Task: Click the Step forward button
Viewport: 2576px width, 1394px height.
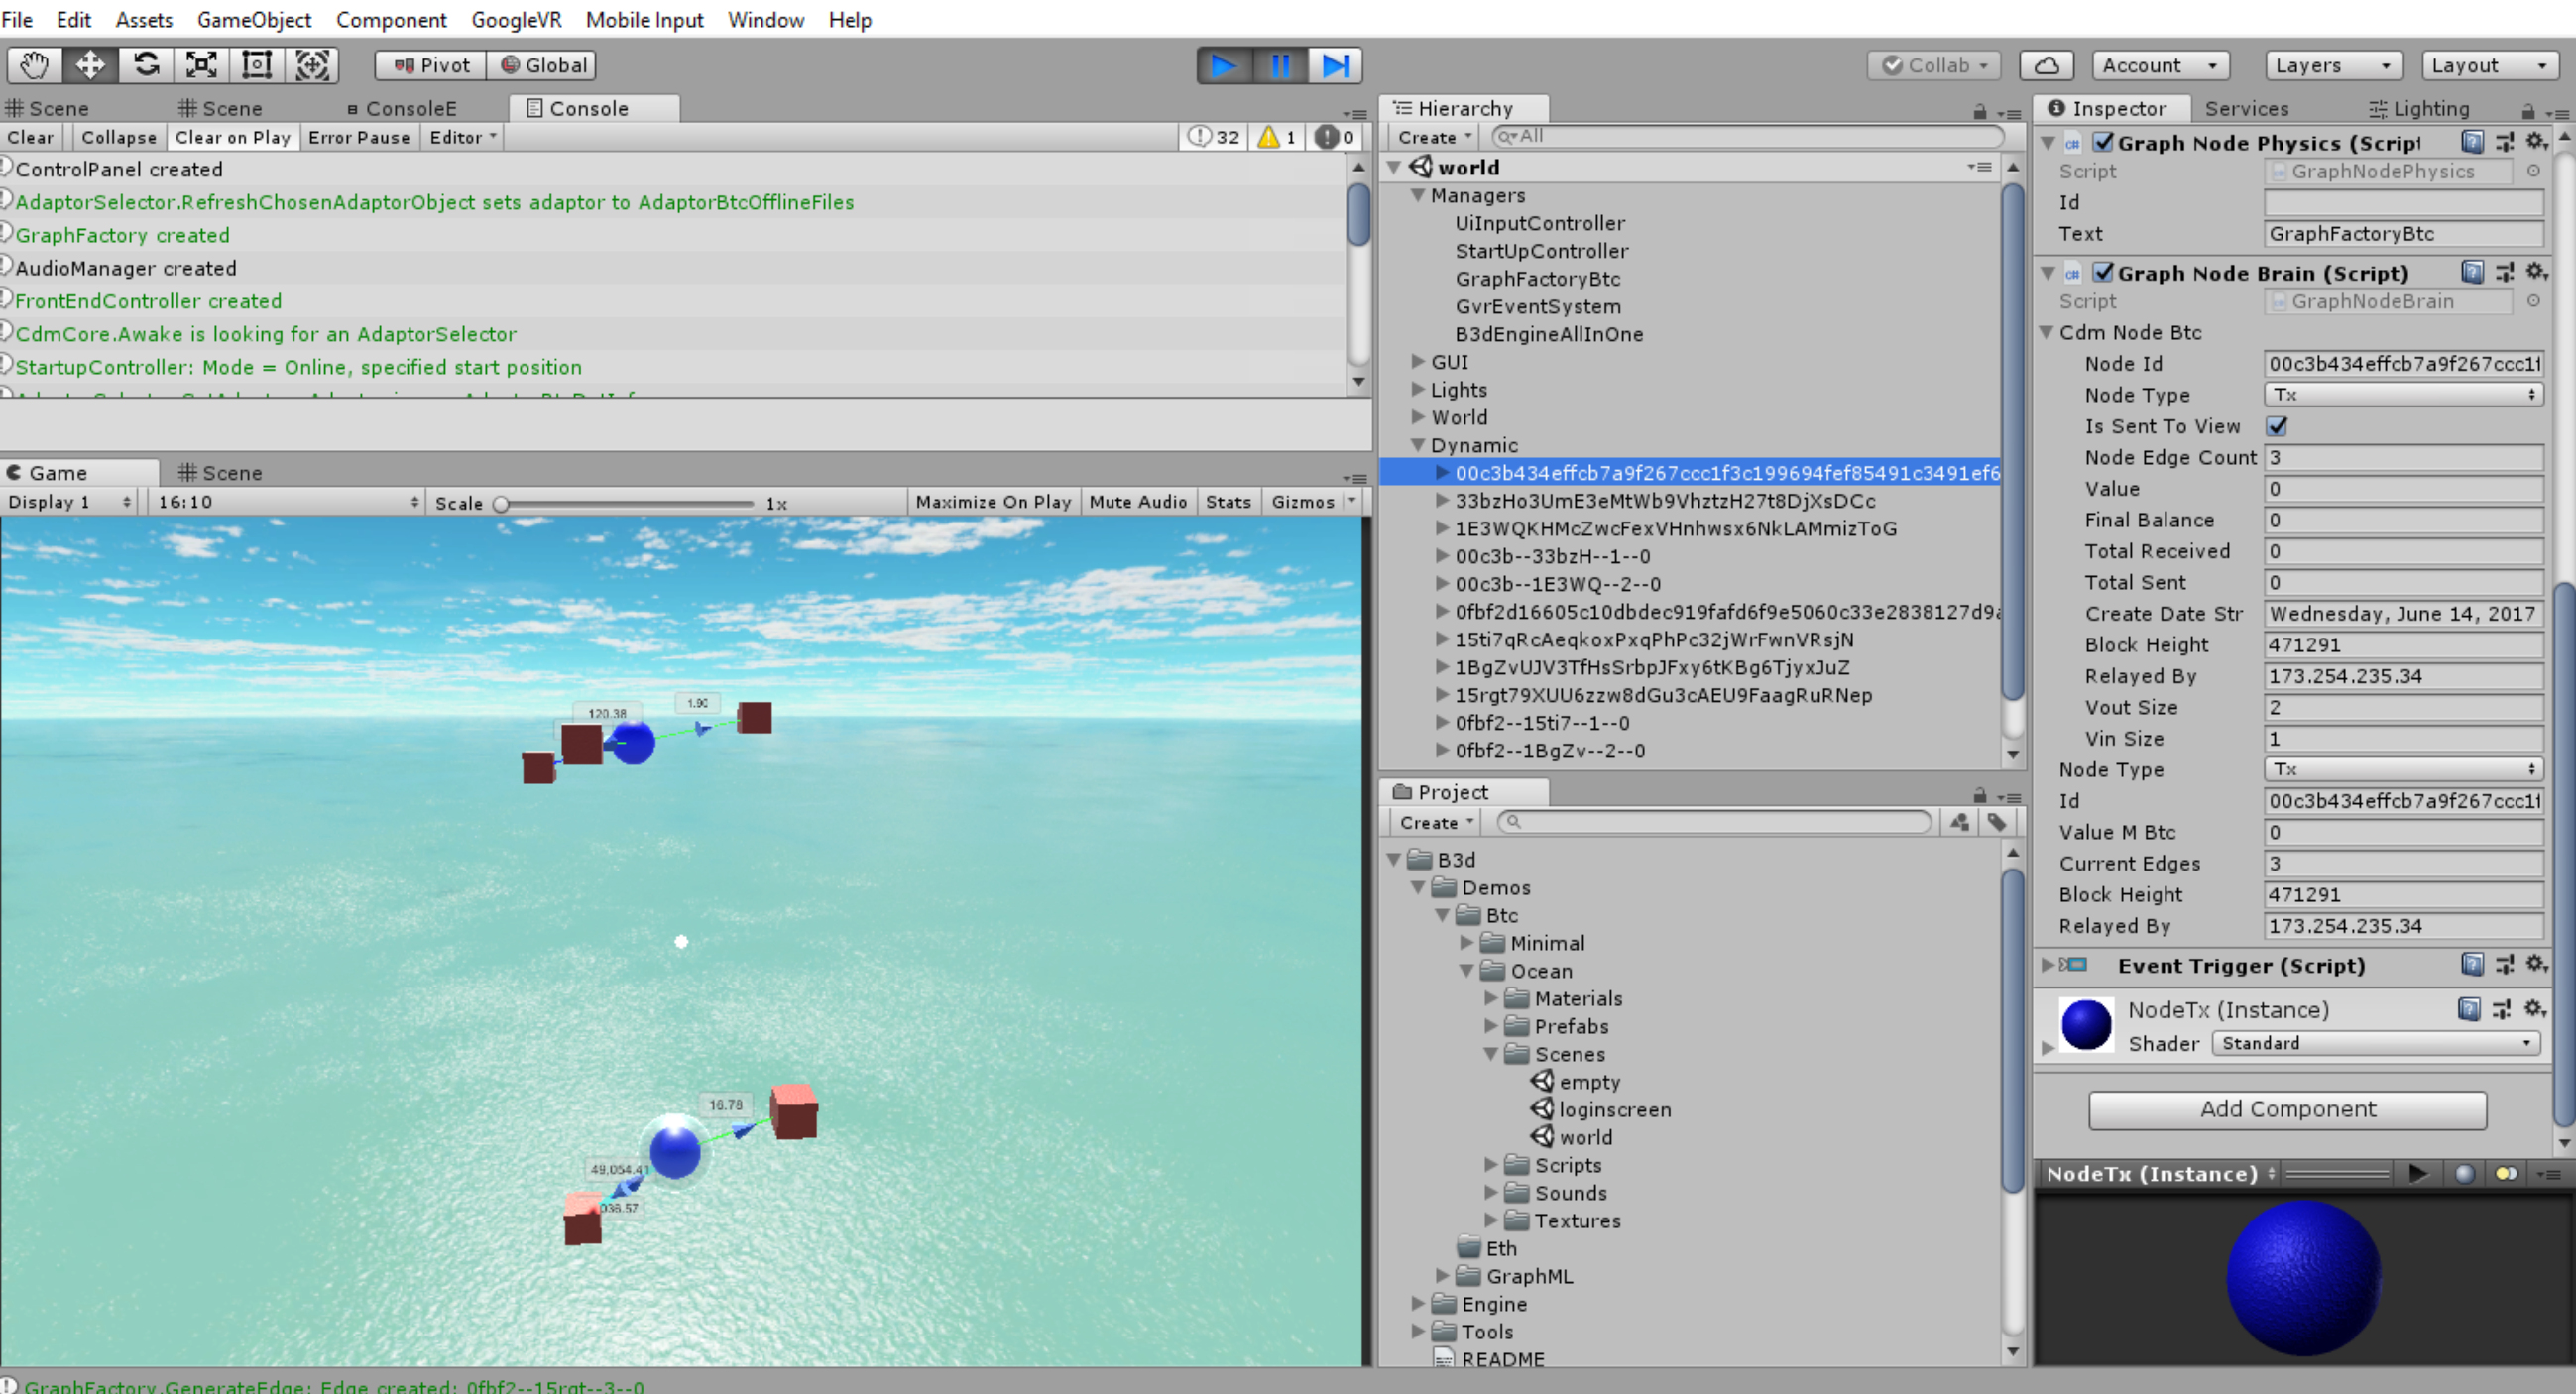Action: point(1336,65)
